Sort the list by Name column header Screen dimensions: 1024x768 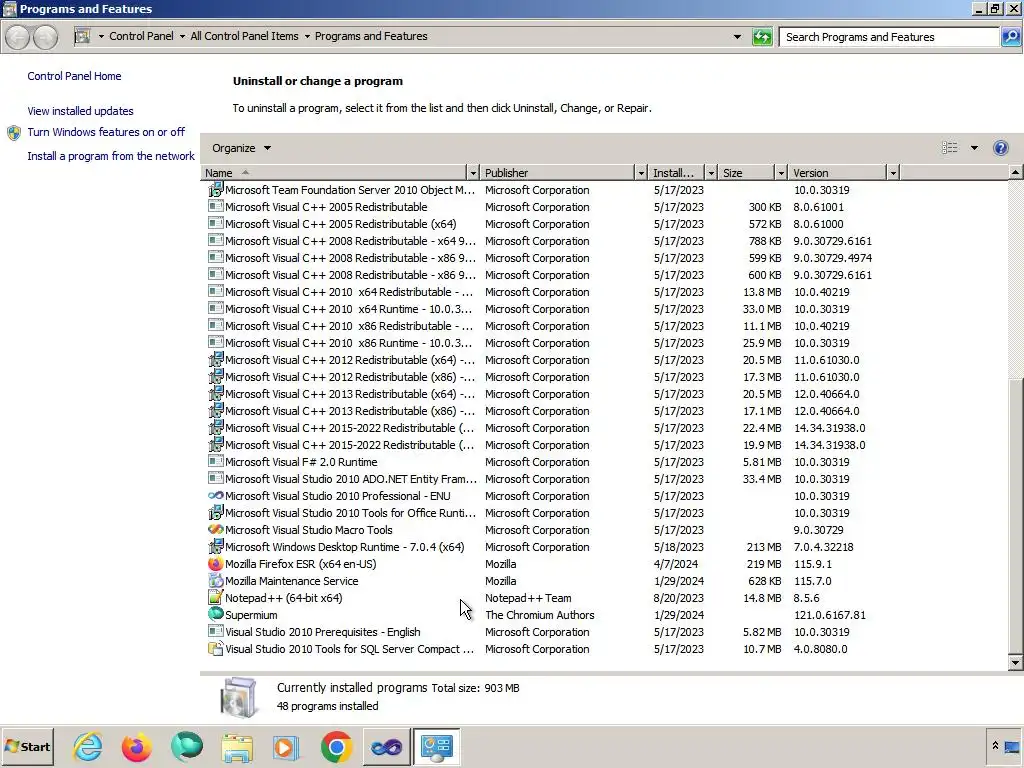[334, 173]
